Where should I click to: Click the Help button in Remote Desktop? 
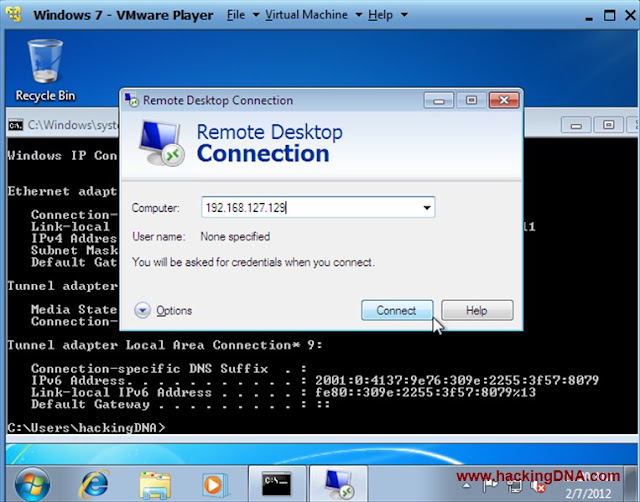click(477, 311)
